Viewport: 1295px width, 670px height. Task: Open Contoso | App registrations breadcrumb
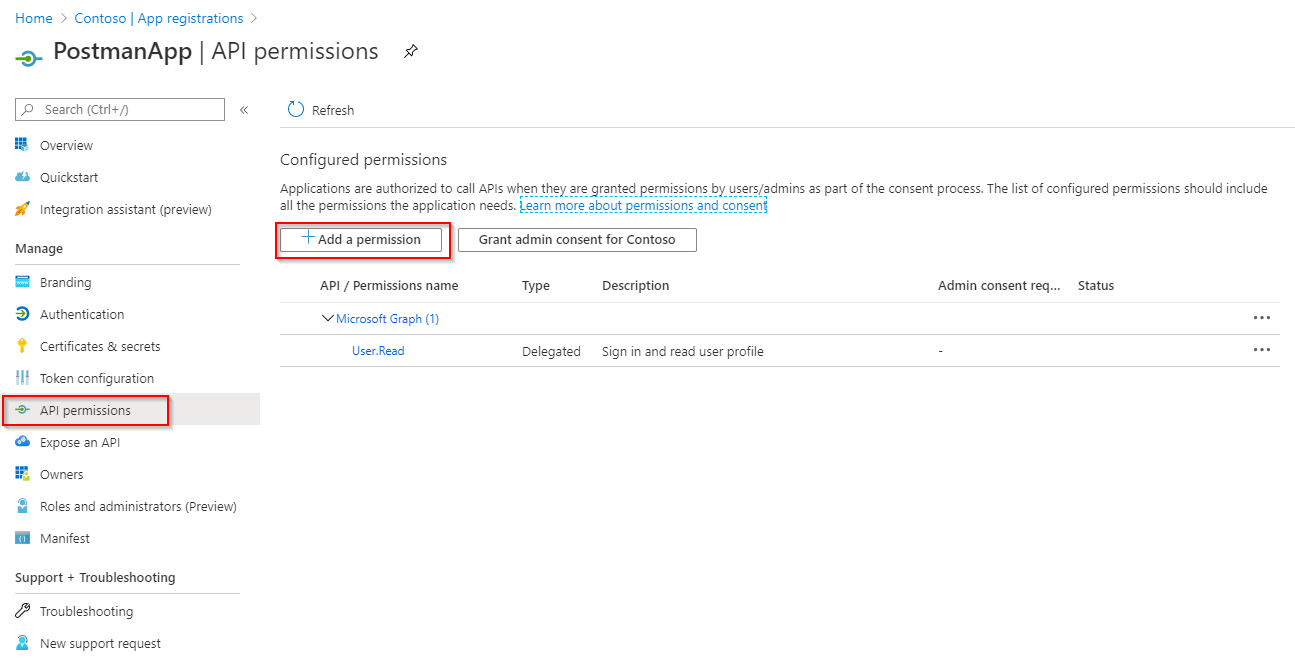tap(159, 18)
